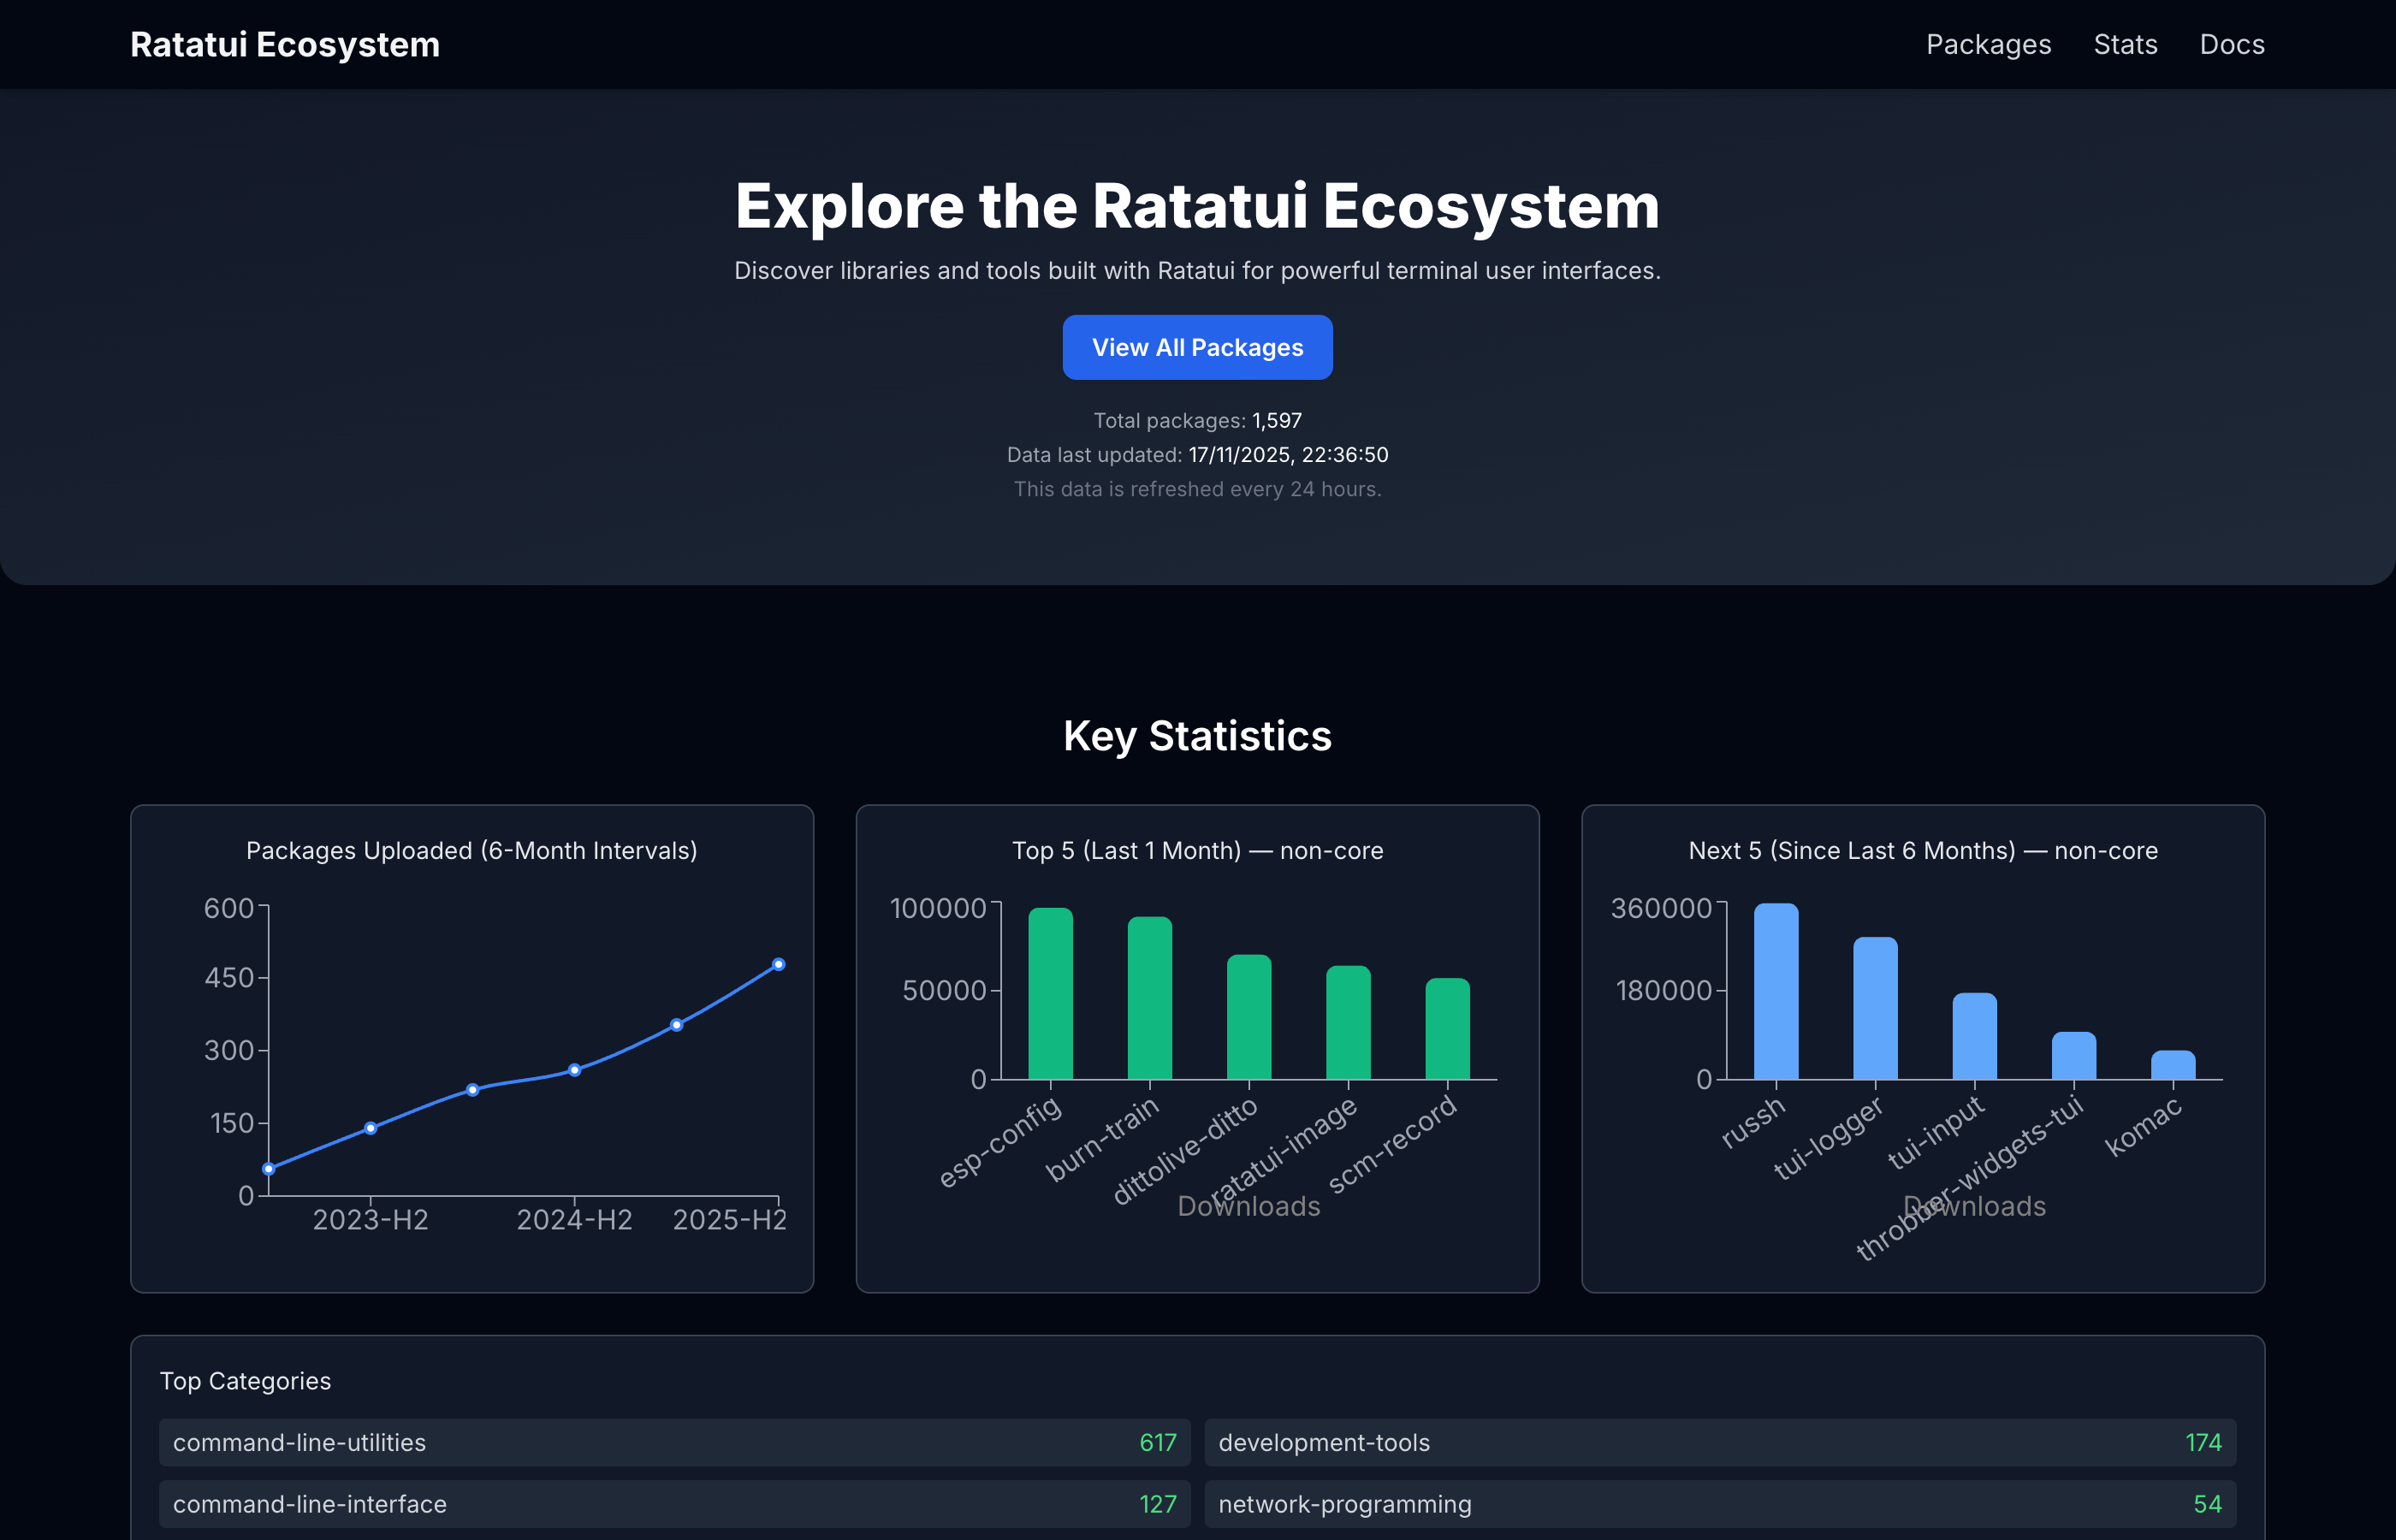Click the burn-train green bar

click(1149, 998)
